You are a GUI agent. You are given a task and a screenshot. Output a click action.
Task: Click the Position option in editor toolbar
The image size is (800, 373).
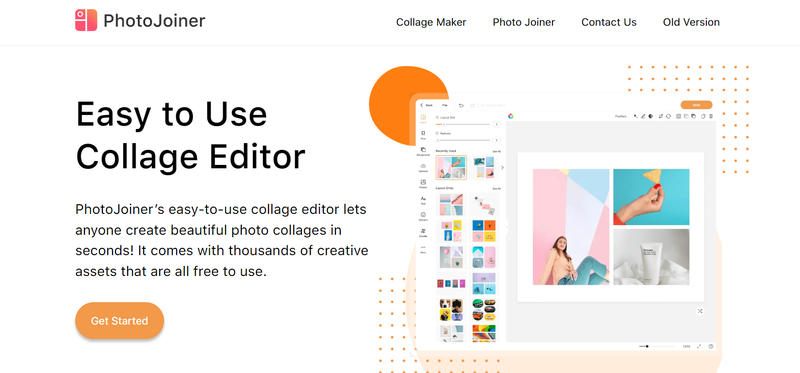(621, 116)
